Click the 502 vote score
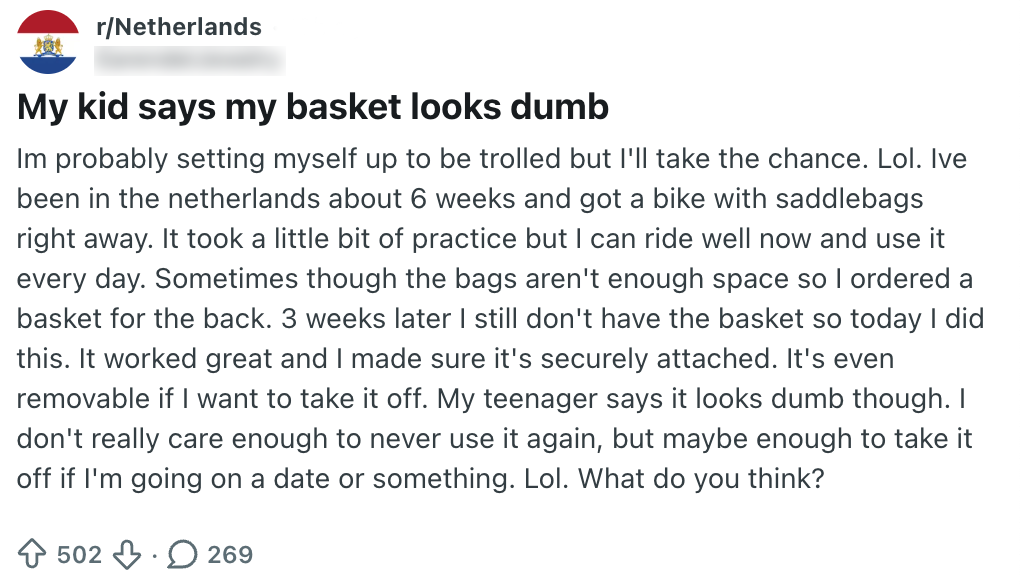1020x584 pixels. click(80, 553)
